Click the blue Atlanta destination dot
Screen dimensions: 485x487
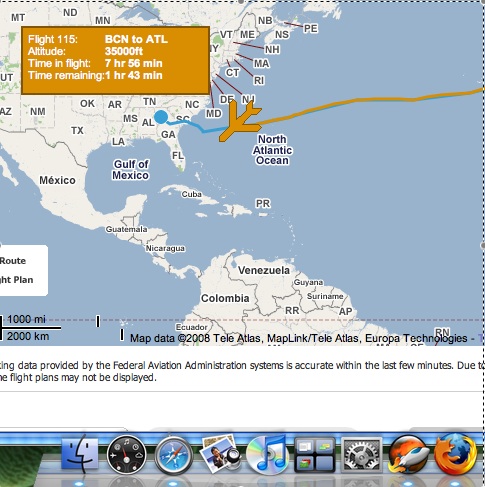pyautogui.click(x=161, y=117)
